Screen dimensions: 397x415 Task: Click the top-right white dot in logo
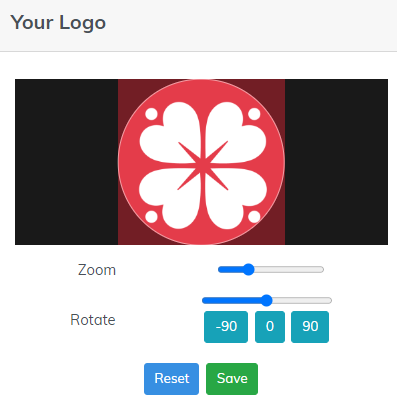(x=254, y=114)
